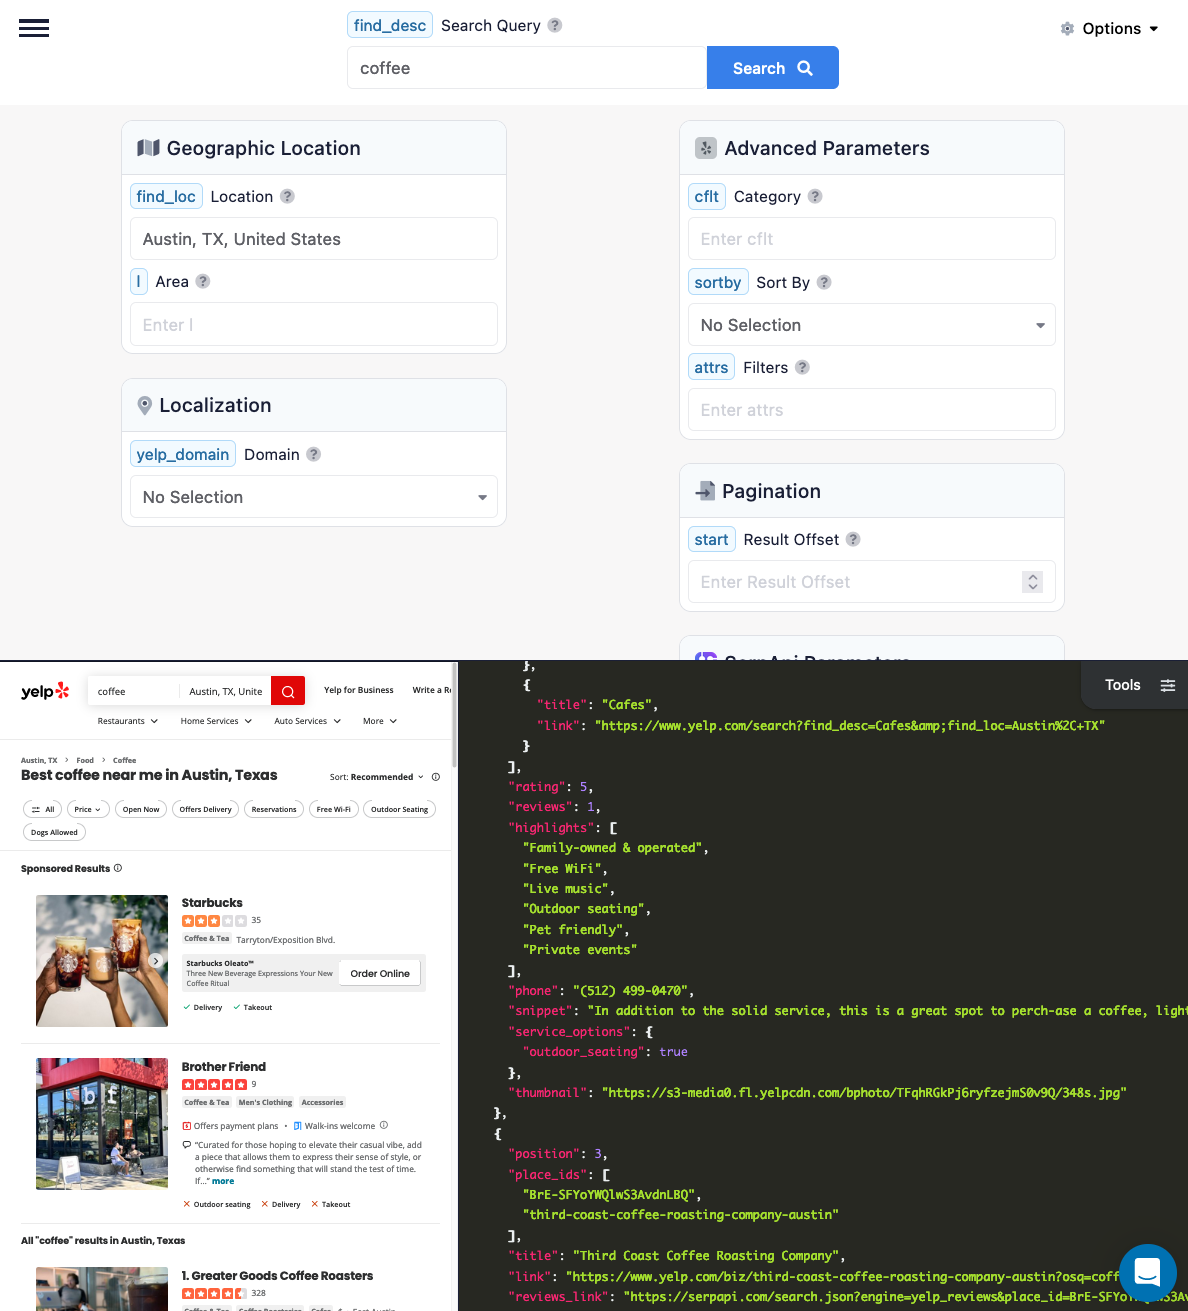Open the Price filter dropdown
The width and height of the screenshot is (1188, 1311).
88,809
